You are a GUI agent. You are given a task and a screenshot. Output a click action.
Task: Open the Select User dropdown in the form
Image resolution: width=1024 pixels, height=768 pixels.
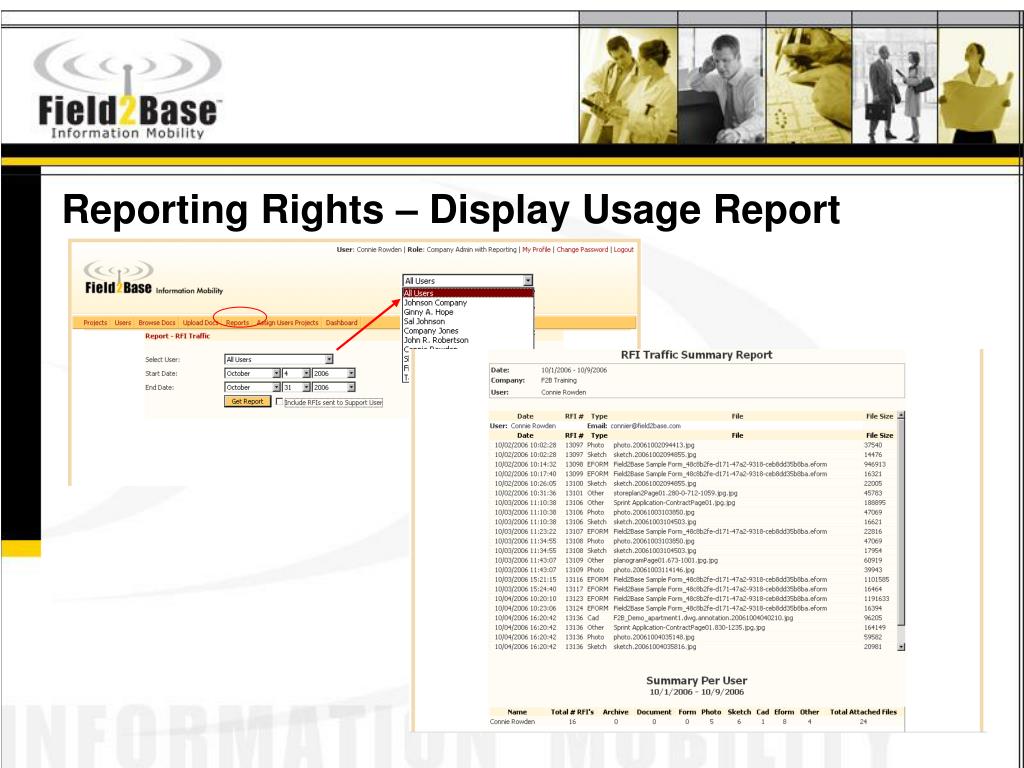pyautogui.click(x=279, y=359)
